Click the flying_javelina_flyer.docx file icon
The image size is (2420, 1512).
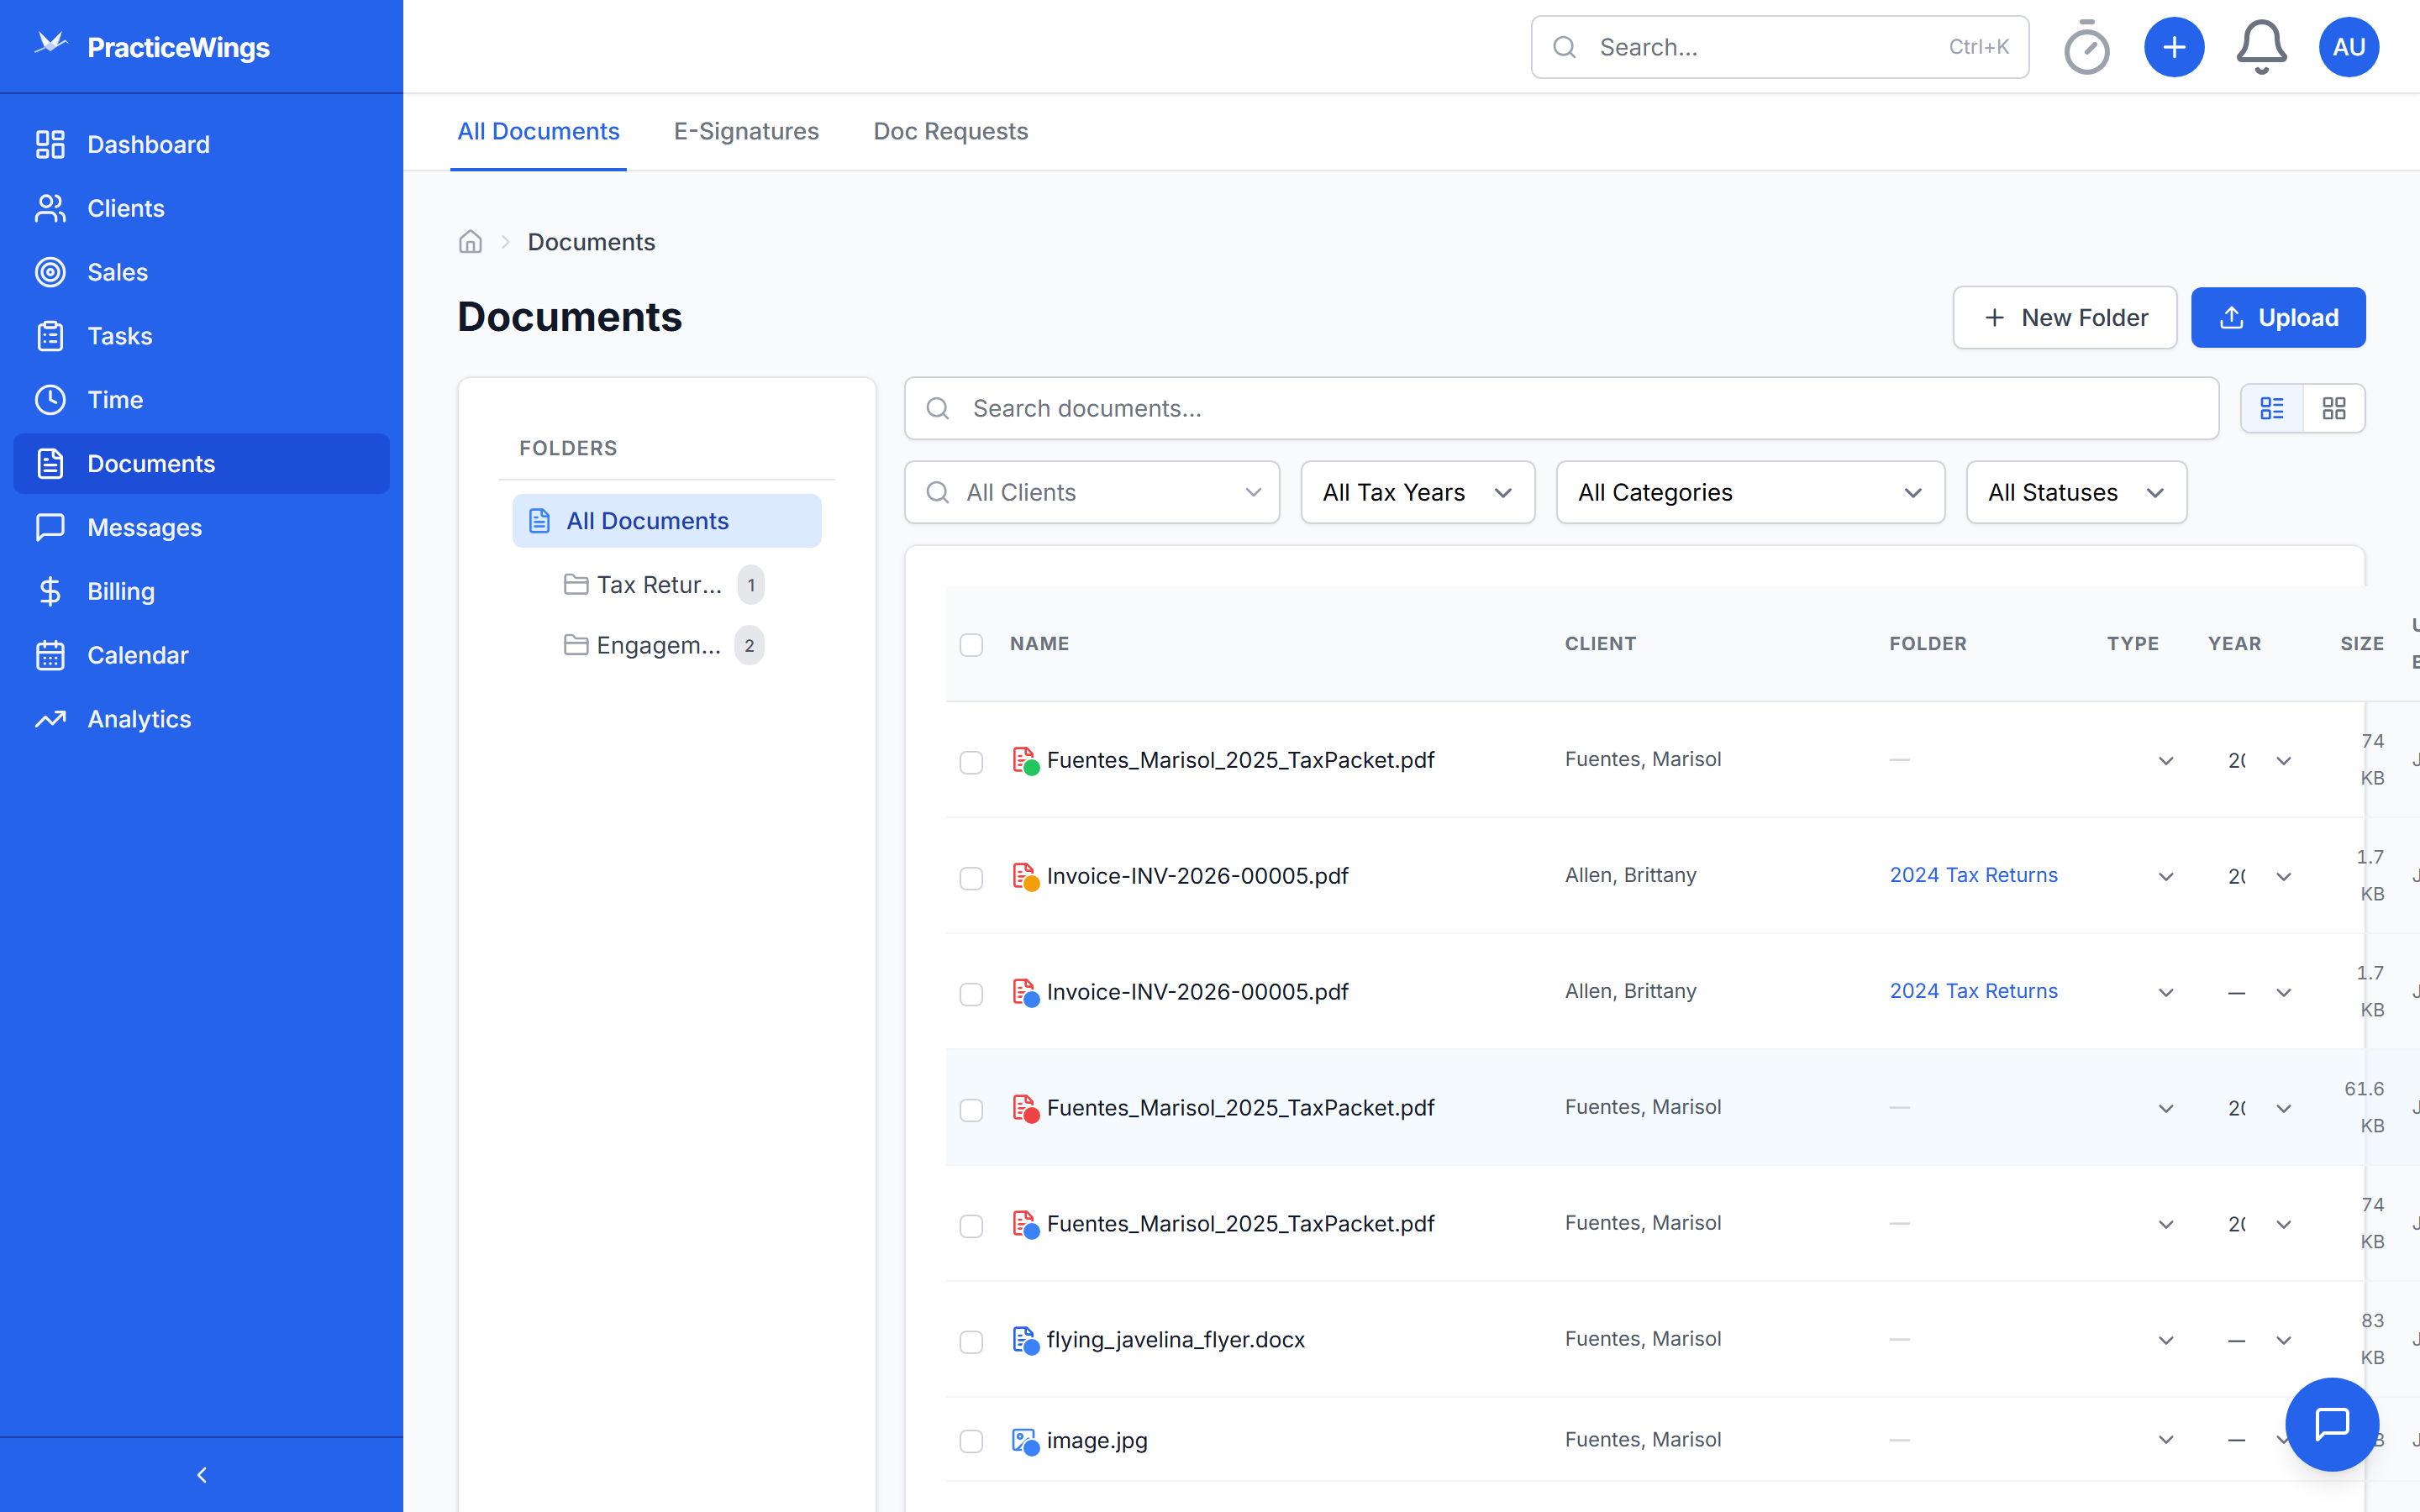1025,1340
